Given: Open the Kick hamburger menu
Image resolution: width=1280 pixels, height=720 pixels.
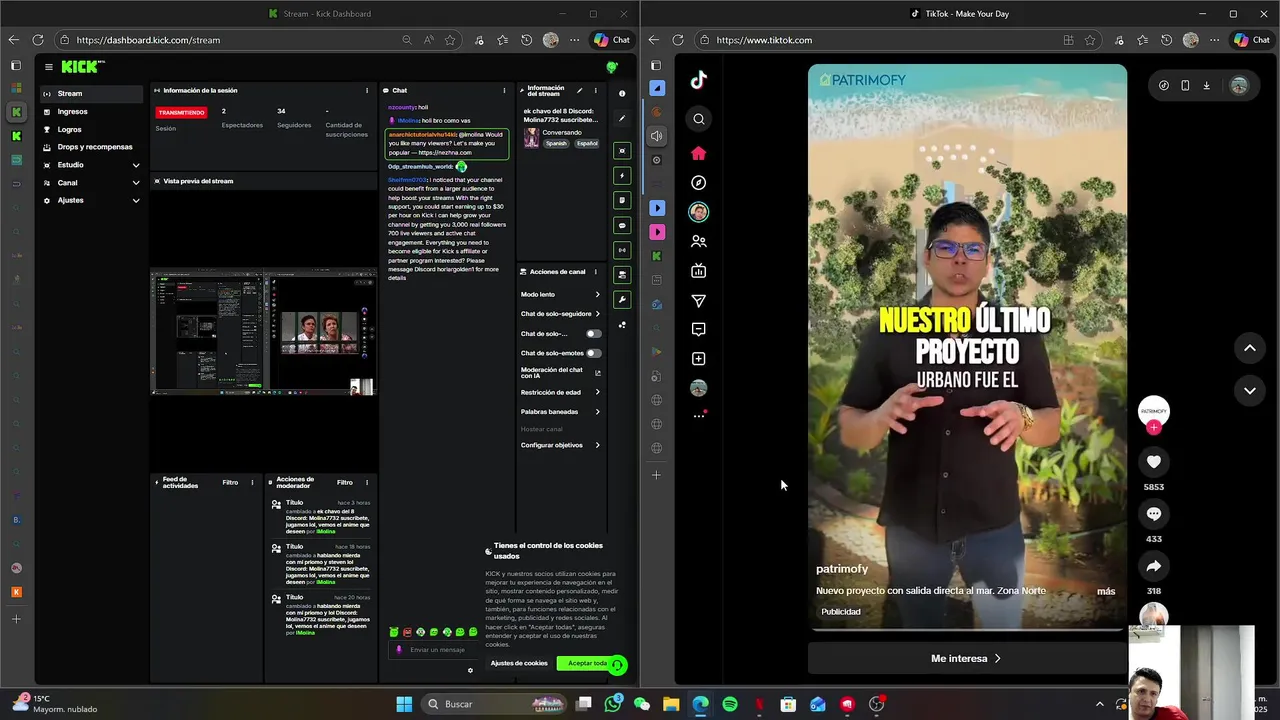Looking at the screenshot, I should tap(48, 67).
